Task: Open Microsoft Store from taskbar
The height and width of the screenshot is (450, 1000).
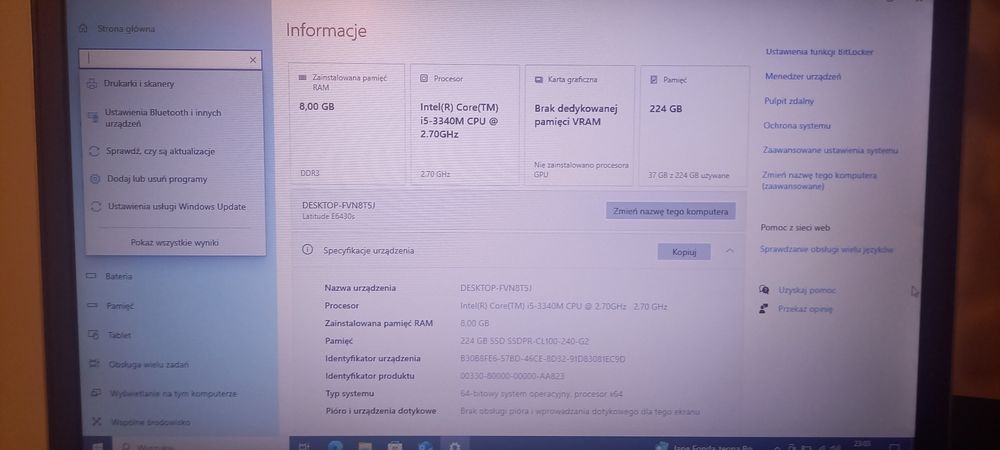Action: (x=395, y=445)
